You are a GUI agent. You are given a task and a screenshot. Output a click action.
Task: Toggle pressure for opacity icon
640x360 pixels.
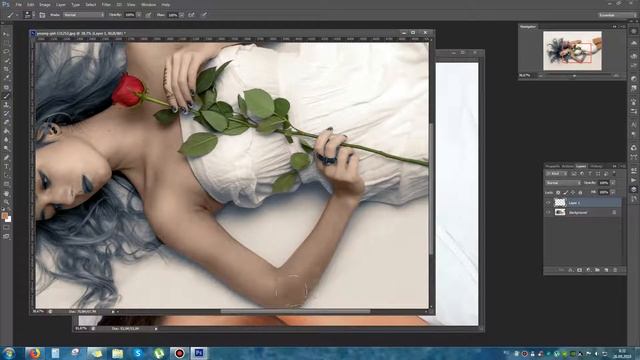(x=148, y=15)
